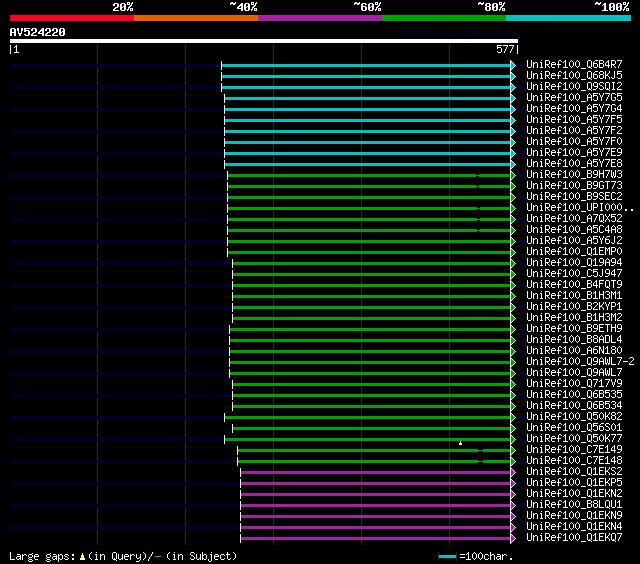Select the UniRef100_Q6B4R7 hit label

tap(574, 64)
